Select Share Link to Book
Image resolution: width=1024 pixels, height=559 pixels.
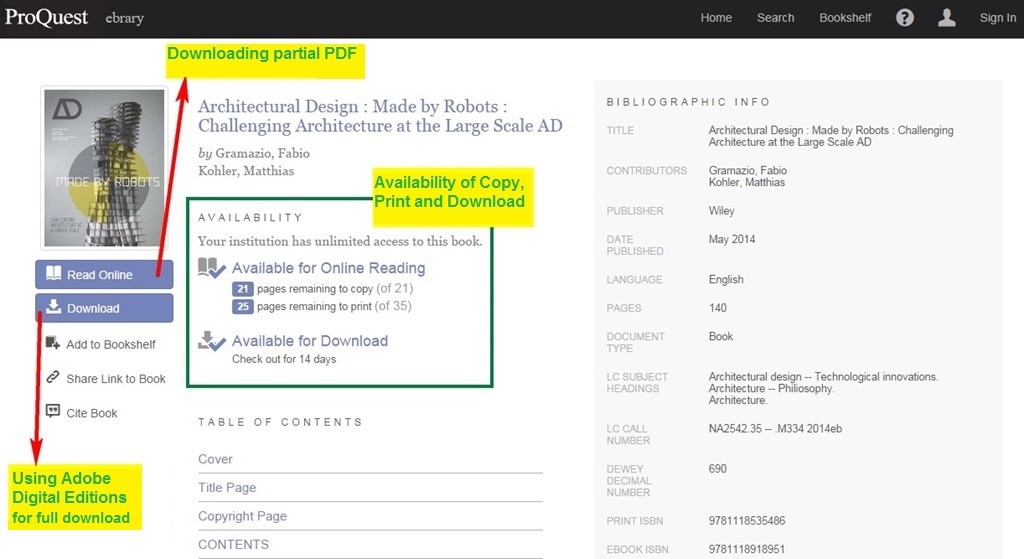pyautogui.click(x=116, y=379)
